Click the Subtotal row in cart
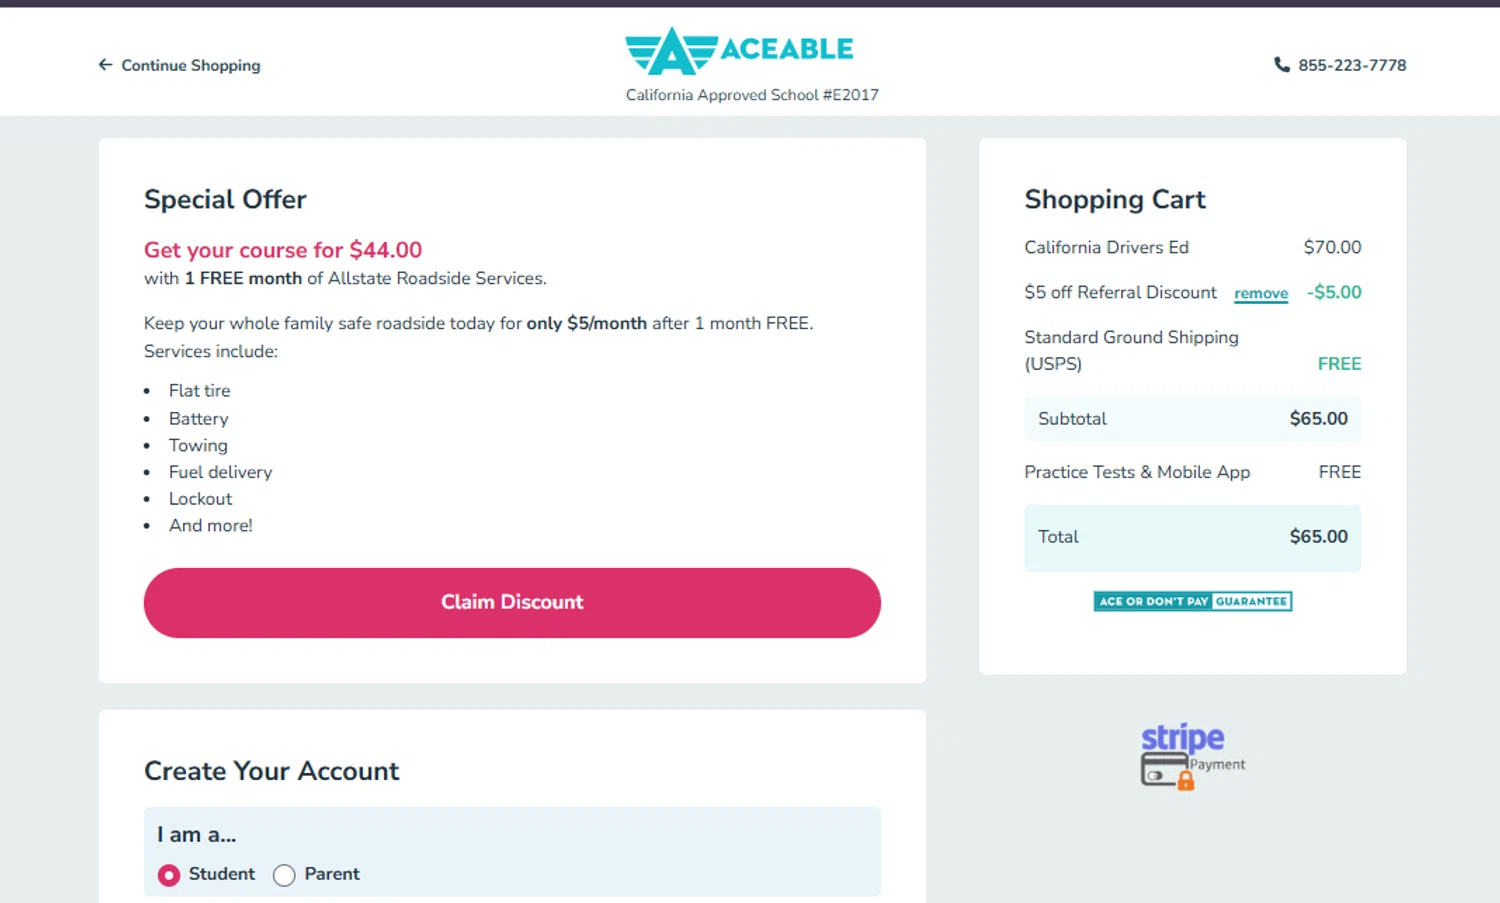 tap(1192, 419)
